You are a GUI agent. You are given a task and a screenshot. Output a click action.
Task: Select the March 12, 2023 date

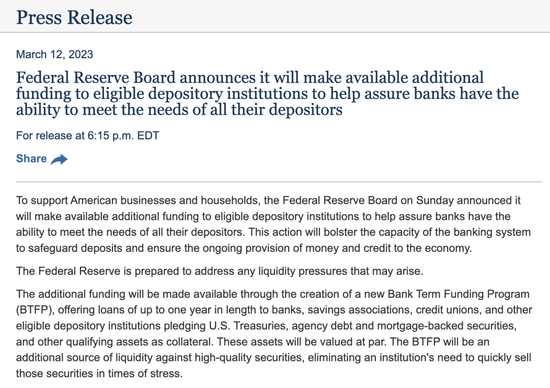[x=55, y=54]
